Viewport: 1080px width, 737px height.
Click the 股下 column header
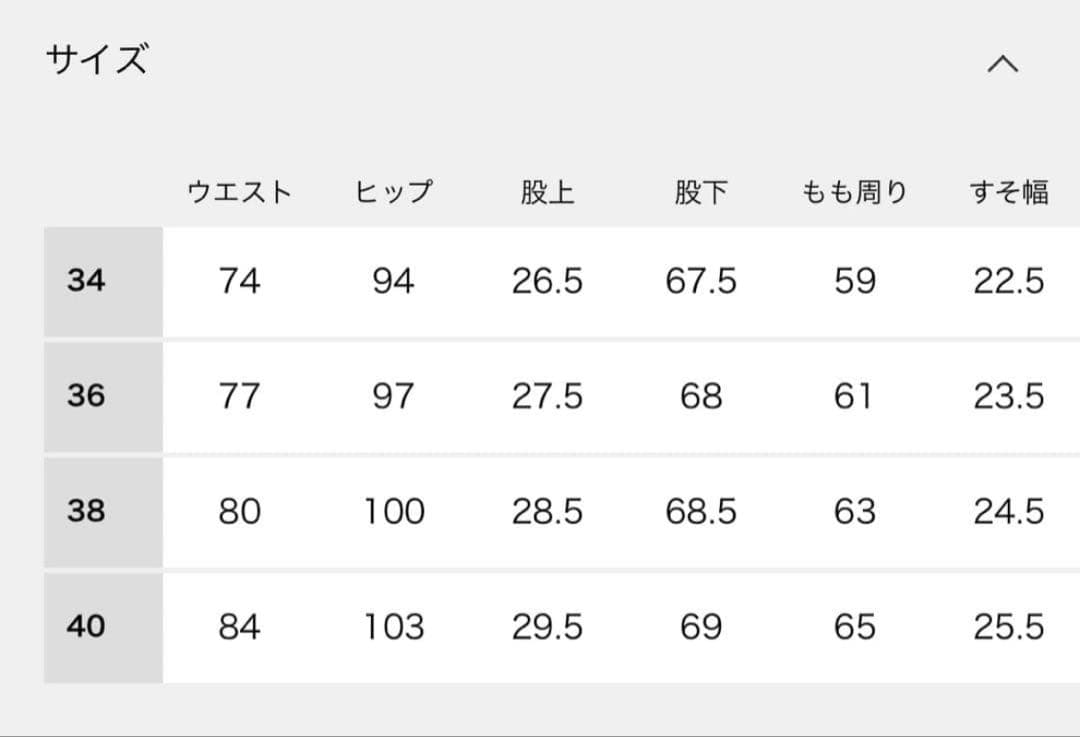click(x=701, y=191)
